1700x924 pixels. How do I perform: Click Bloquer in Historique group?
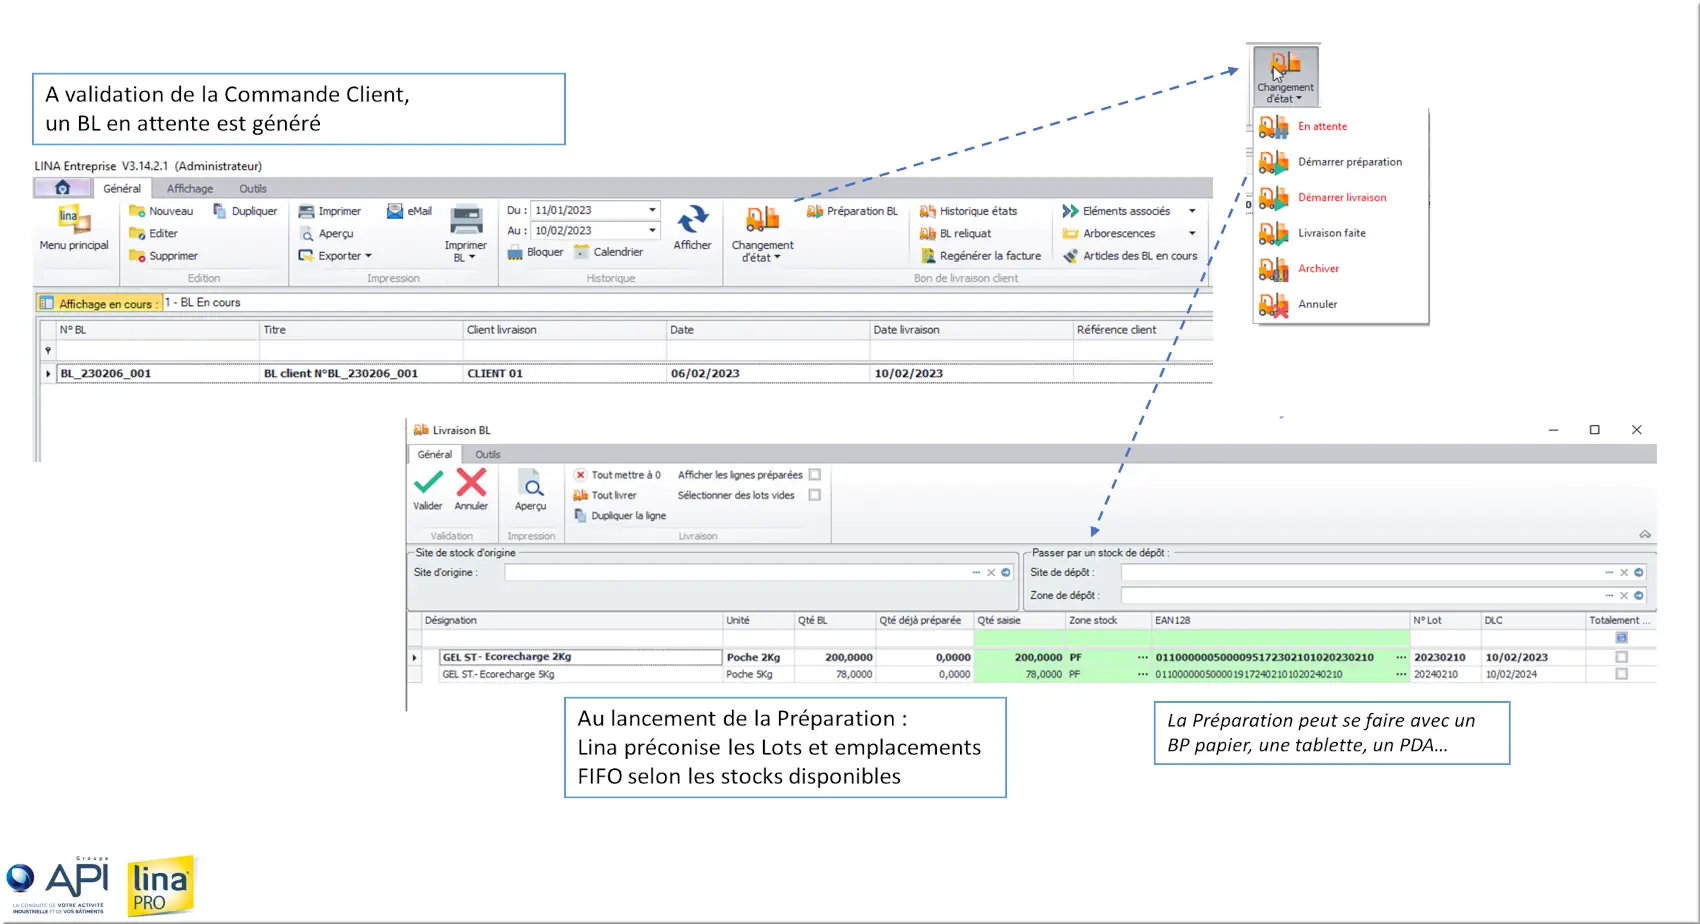coord(535,252)
